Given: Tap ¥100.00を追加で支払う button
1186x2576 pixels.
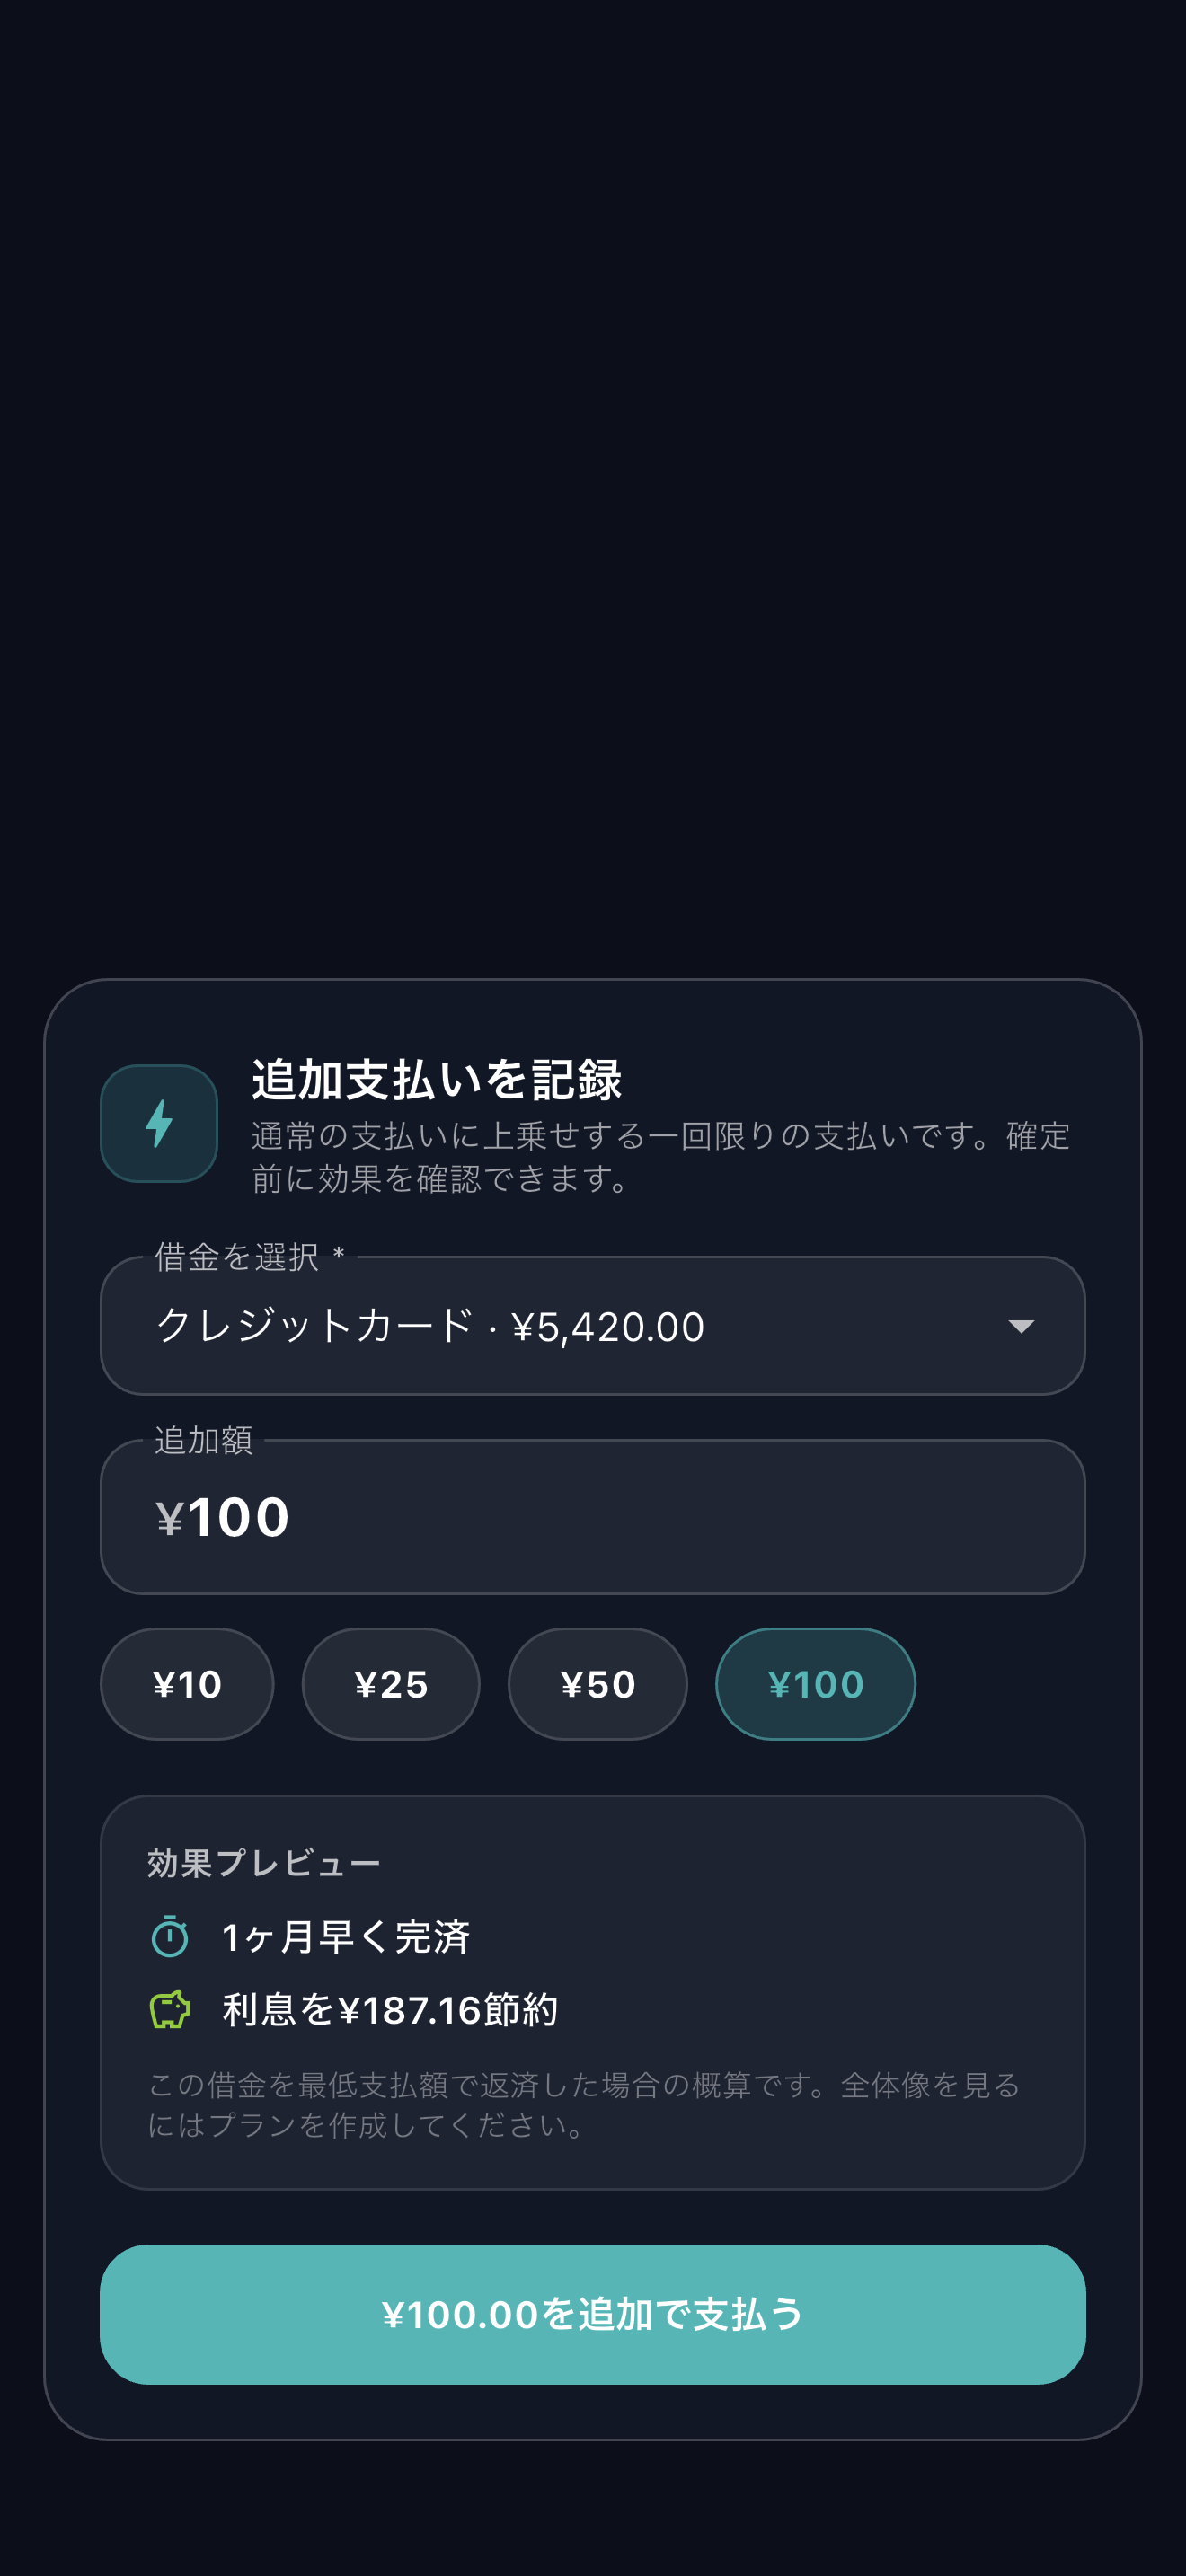Looking at the screenshot, I should pyautogui.click(x=593, y=2314).
